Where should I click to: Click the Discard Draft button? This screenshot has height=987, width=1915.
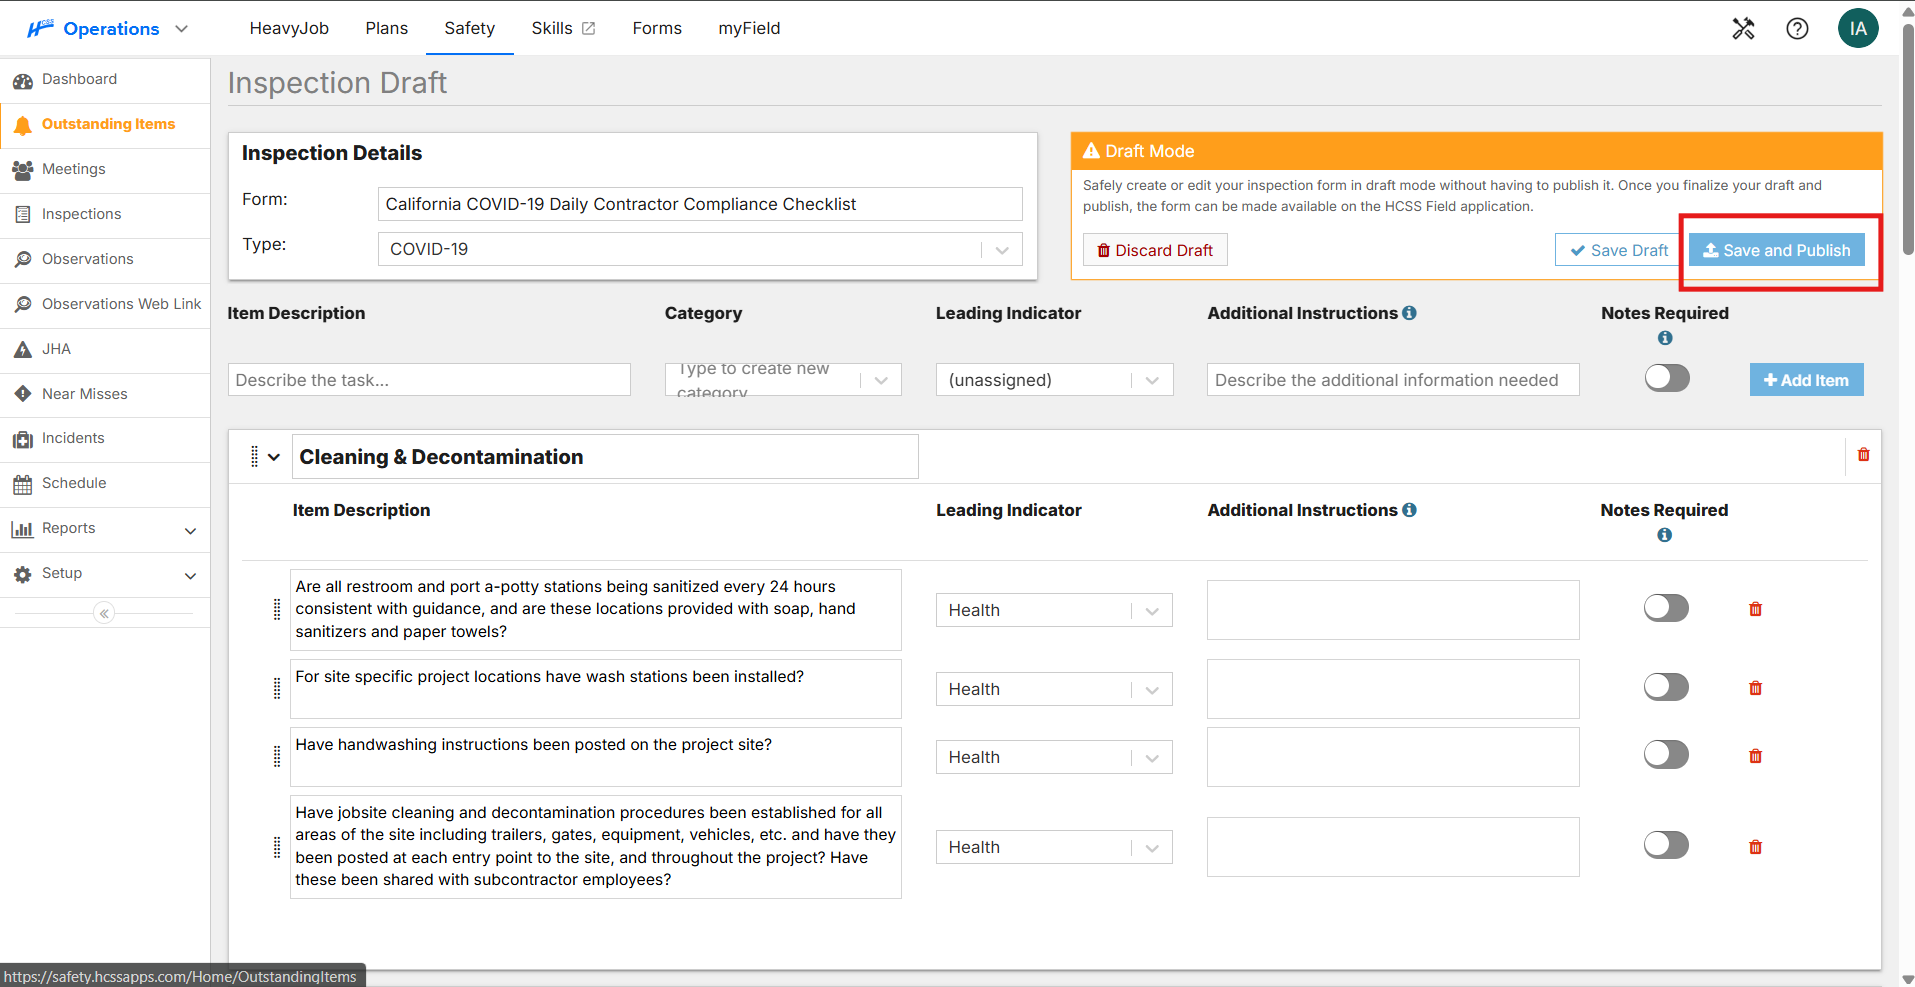[1155, 250]
